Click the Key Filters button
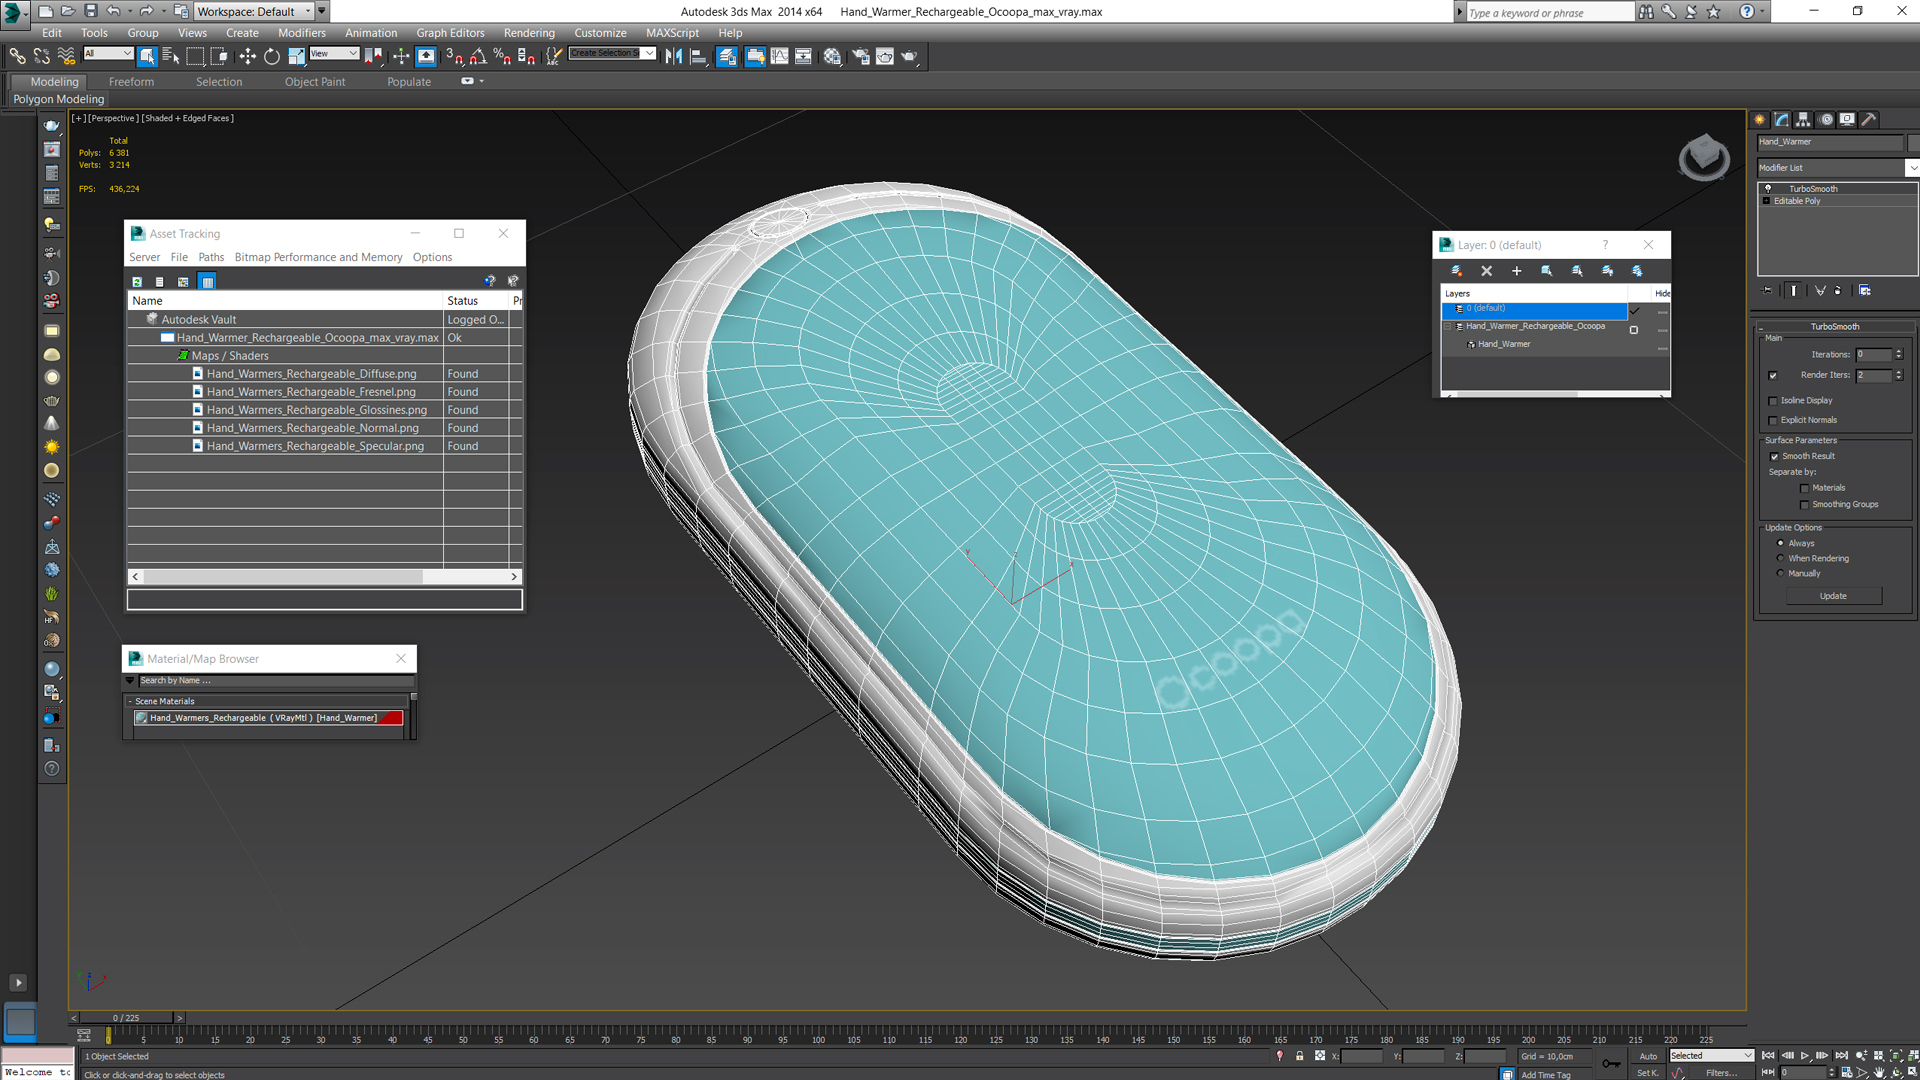The width and height of the screenshot is (1920, 1080). click(x=1721, y=1073)
